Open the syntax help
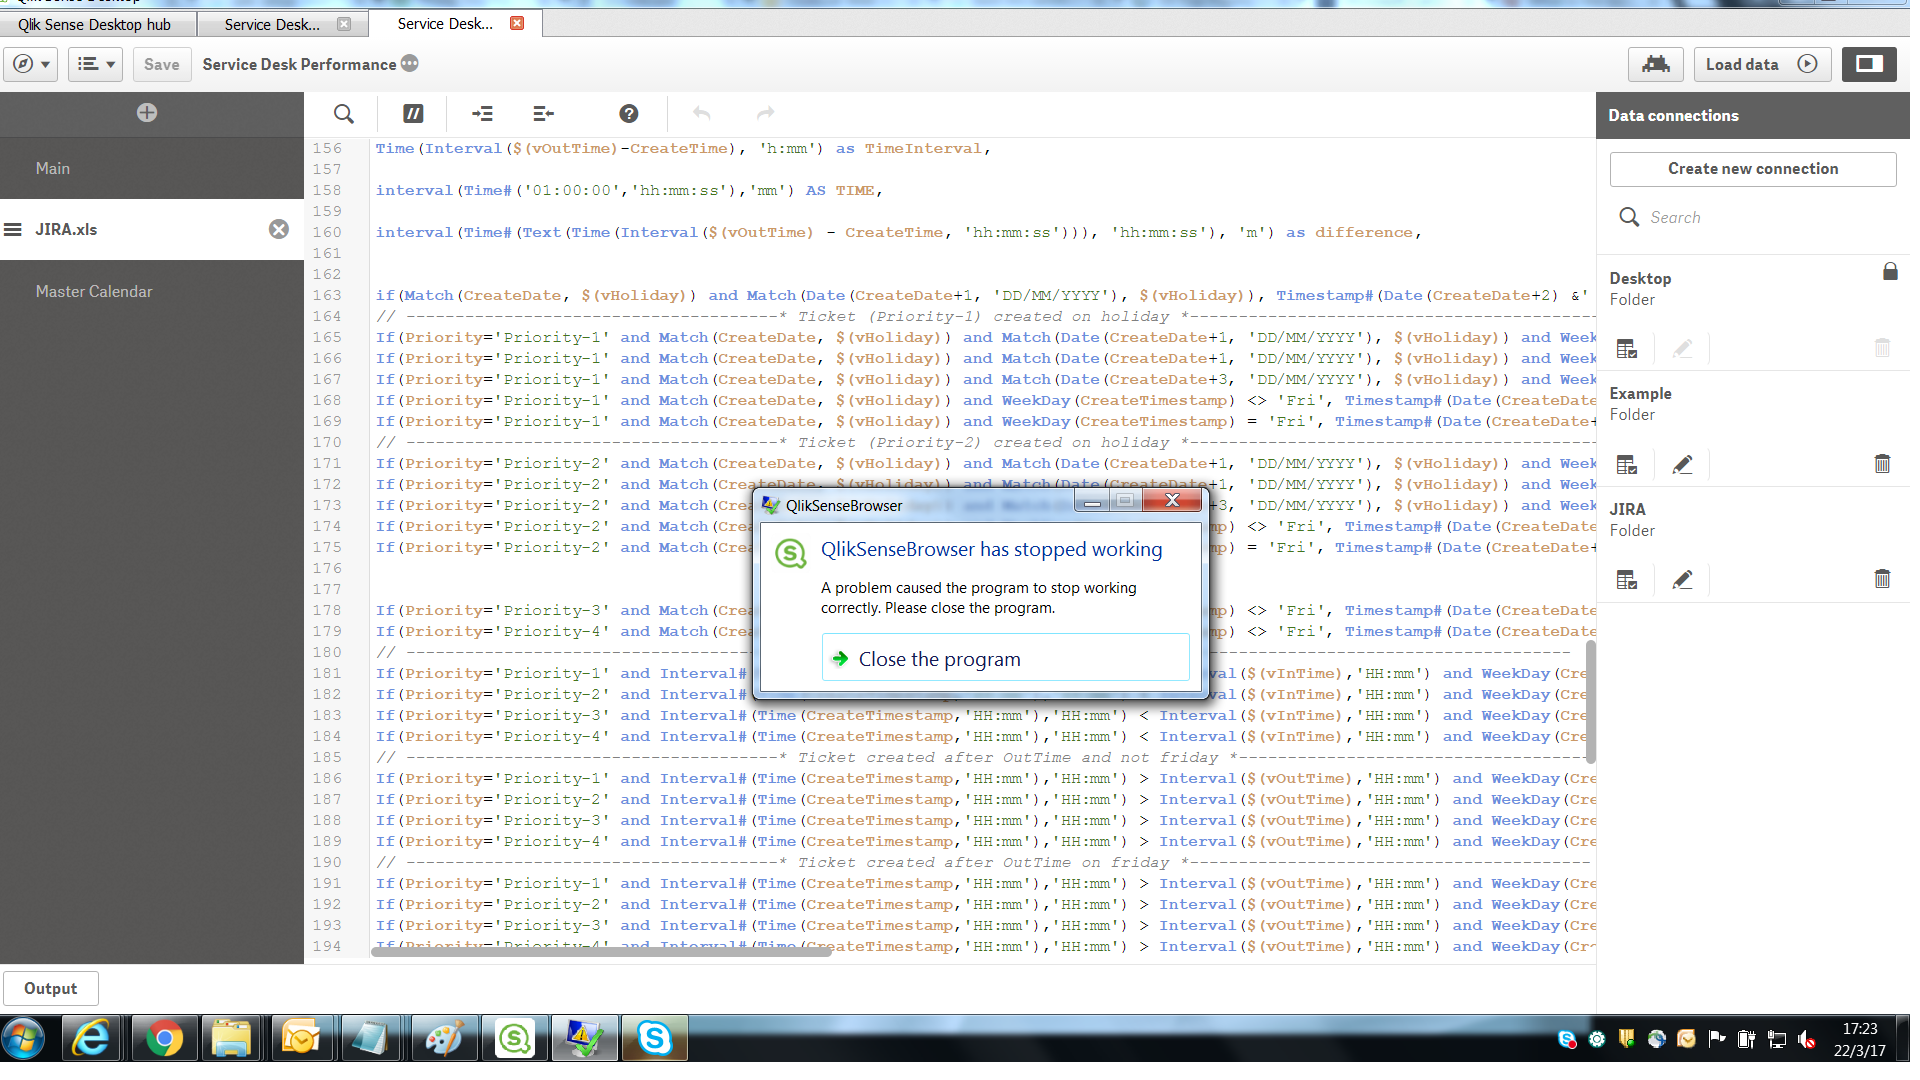1920x1080 pixels. tap(628, 114)
